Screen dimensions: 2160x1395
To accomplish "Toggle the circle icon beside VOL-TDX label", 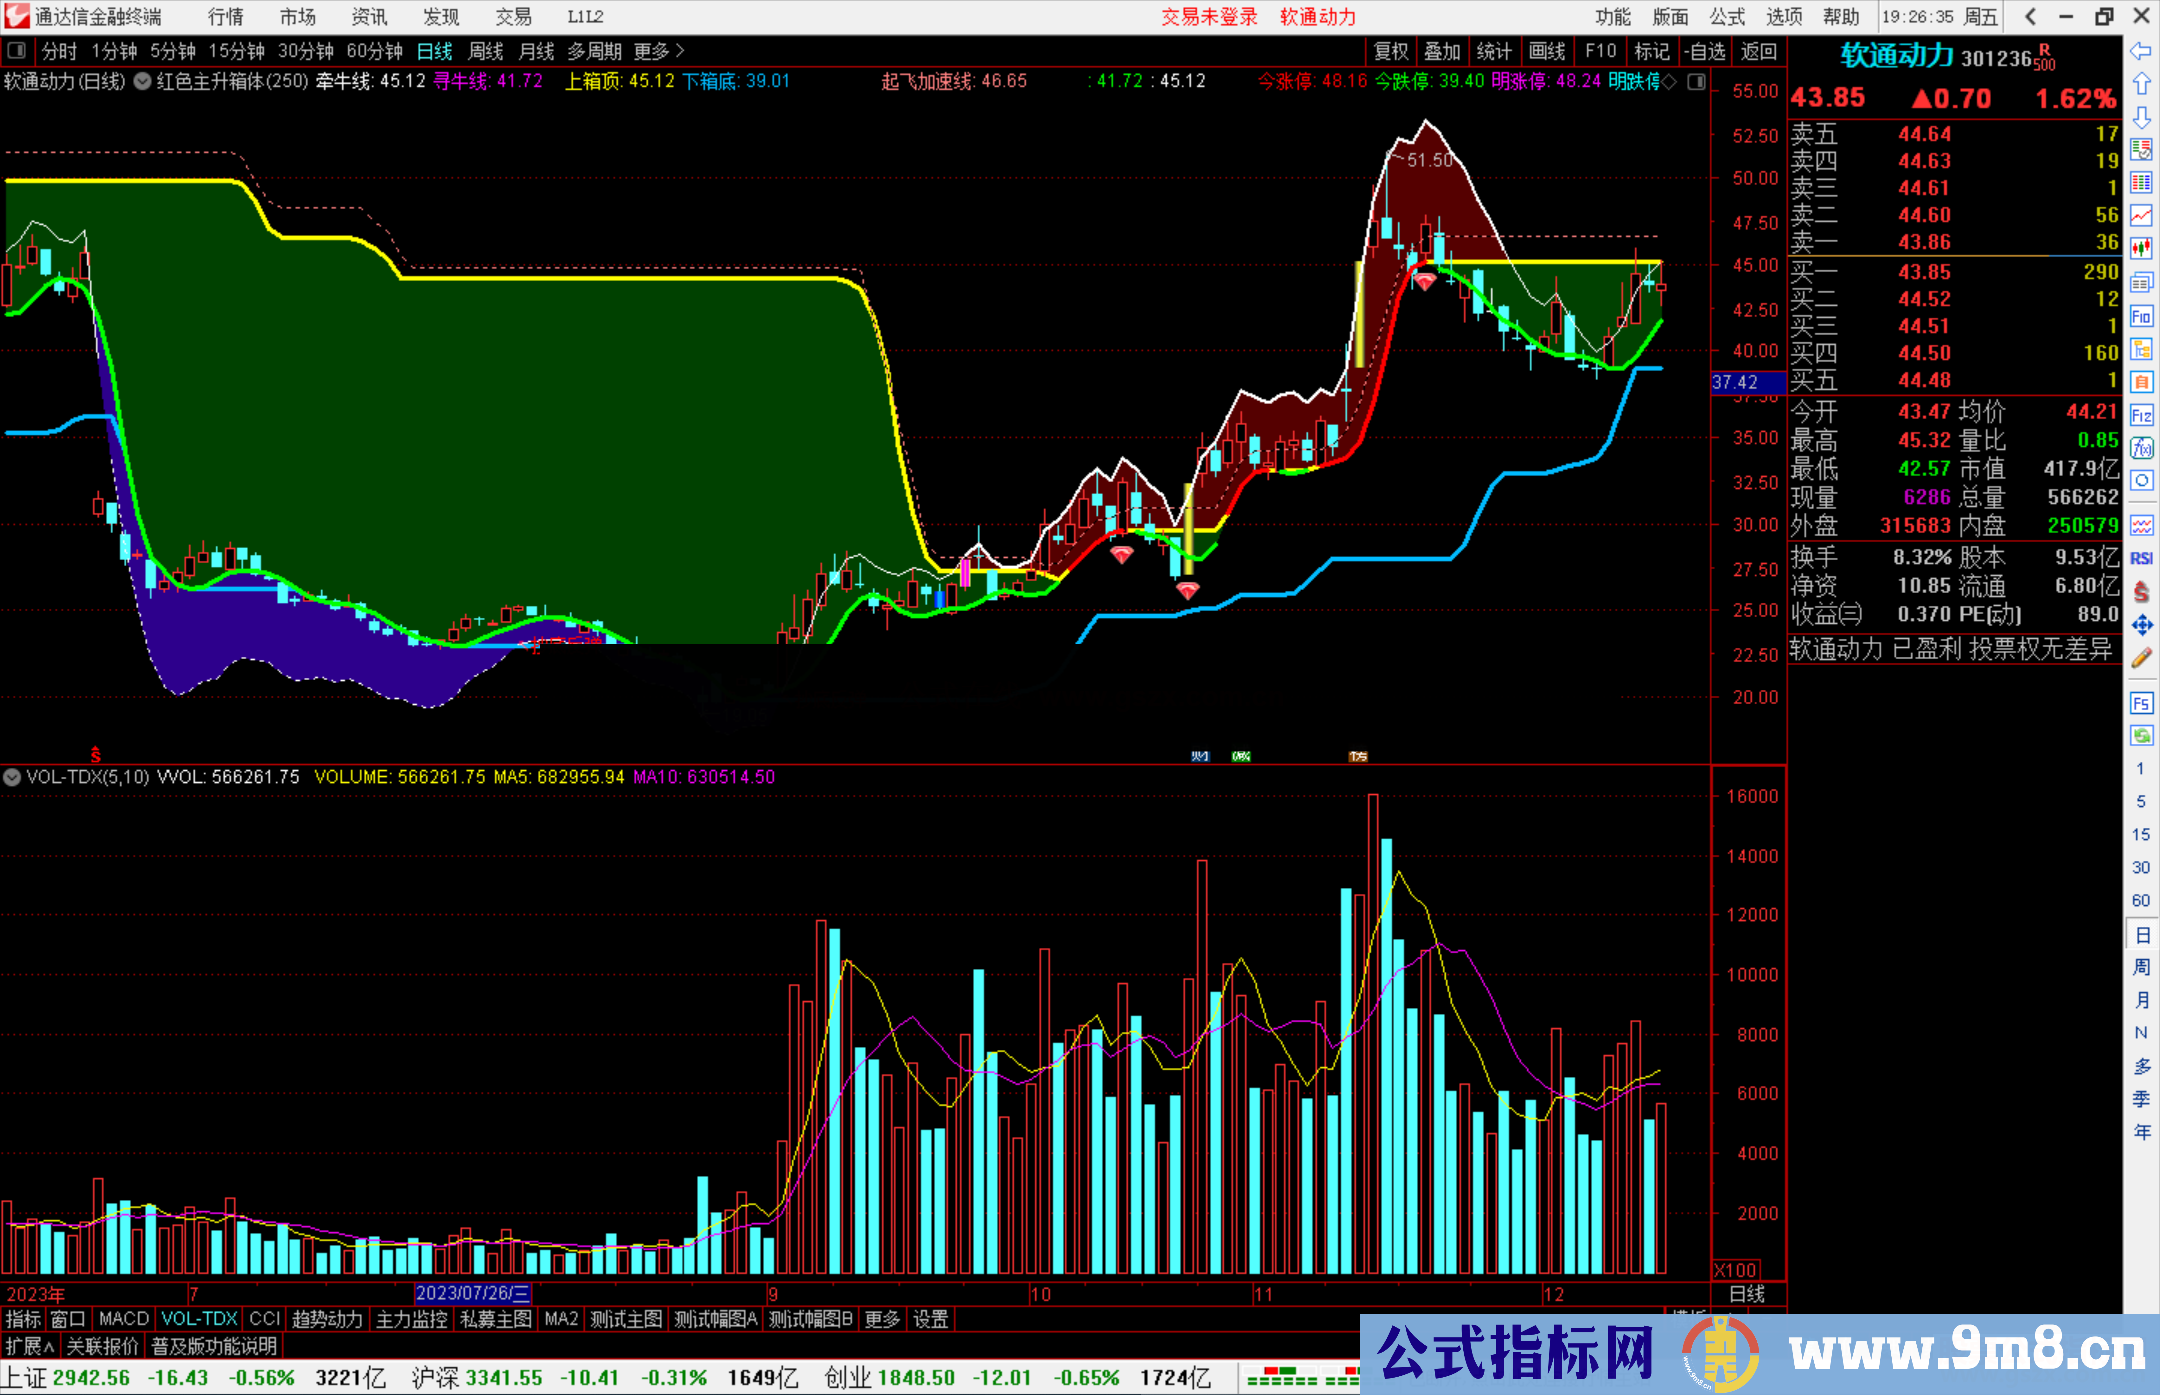I will [12, 777].
